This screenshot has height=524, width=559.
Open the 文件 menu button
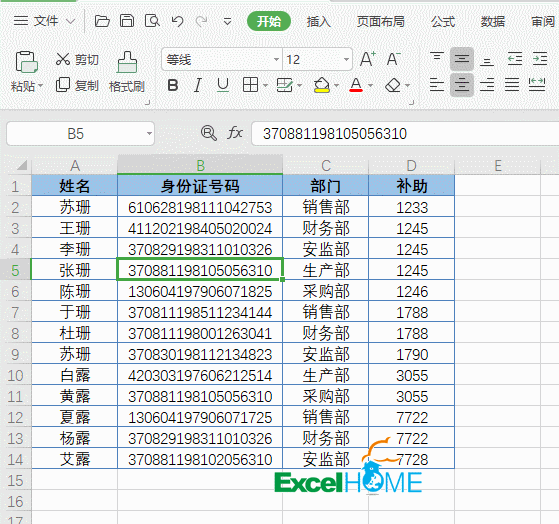(45, 21)
